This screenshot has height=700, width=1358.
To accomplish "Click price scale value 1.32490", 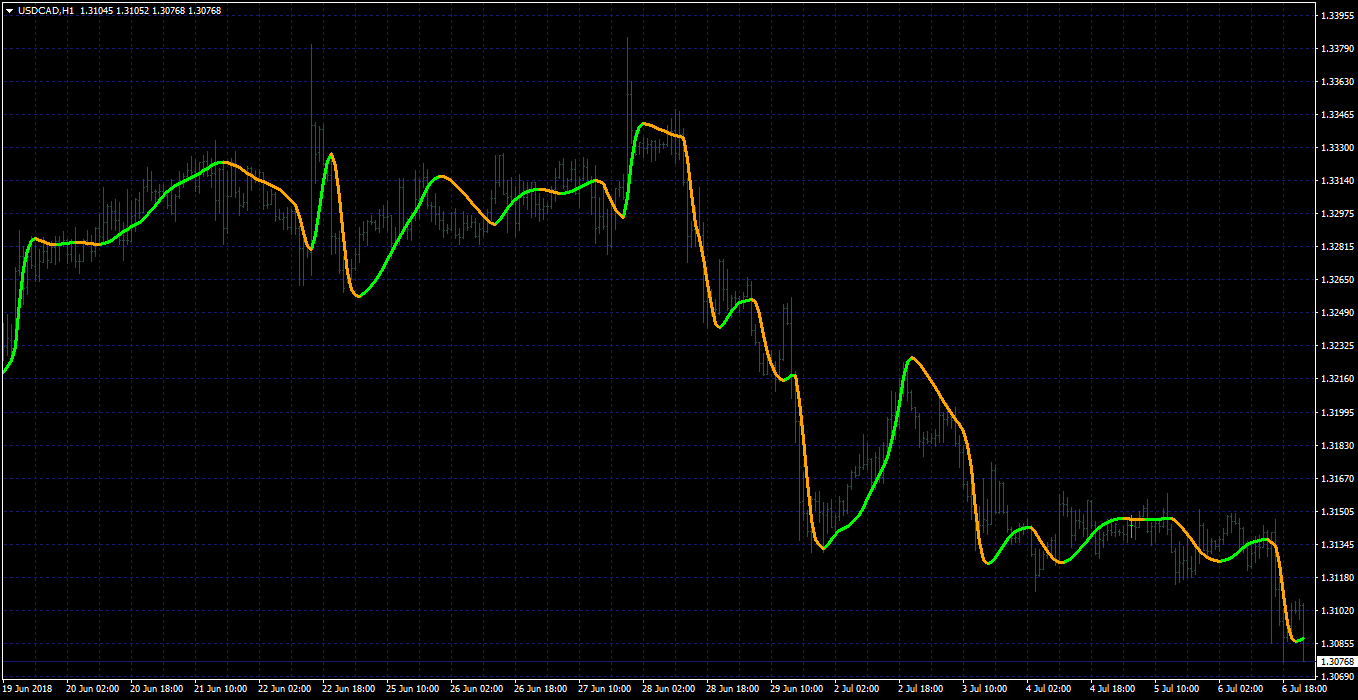I will [x=1337, y=313].
